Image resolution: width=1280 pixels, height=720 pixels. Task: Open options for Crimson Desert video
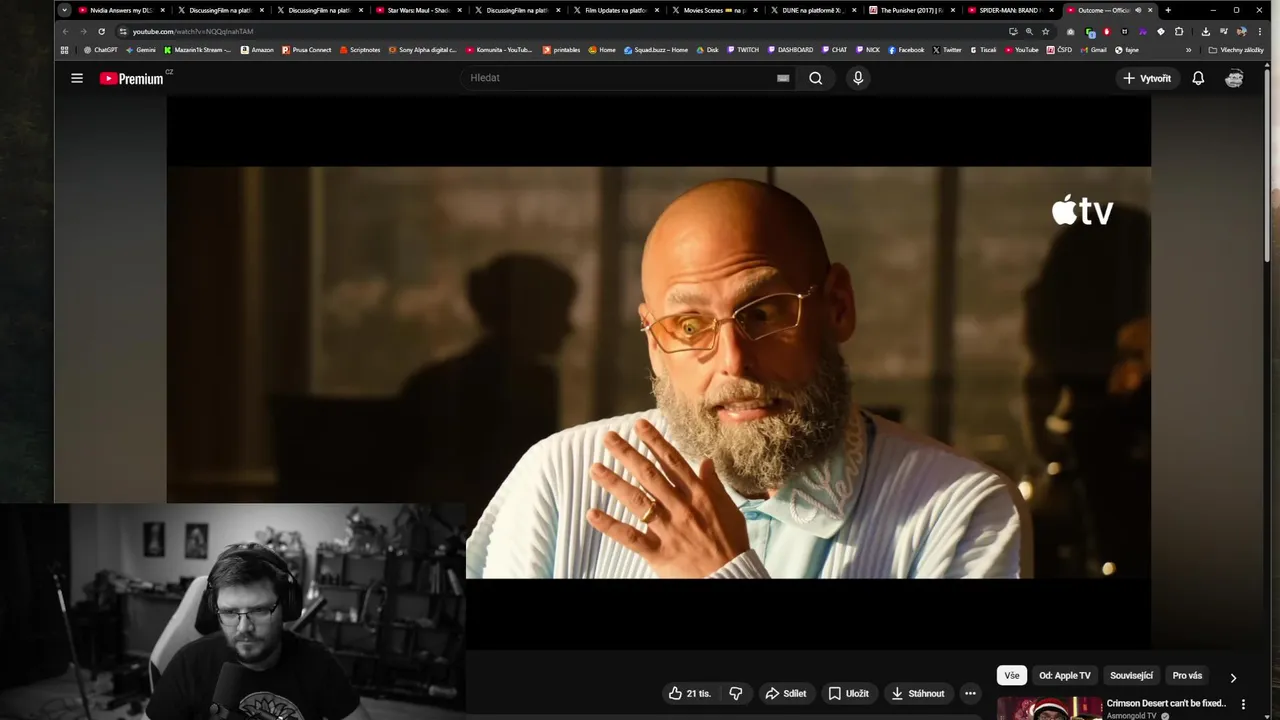coord(1244,705)
